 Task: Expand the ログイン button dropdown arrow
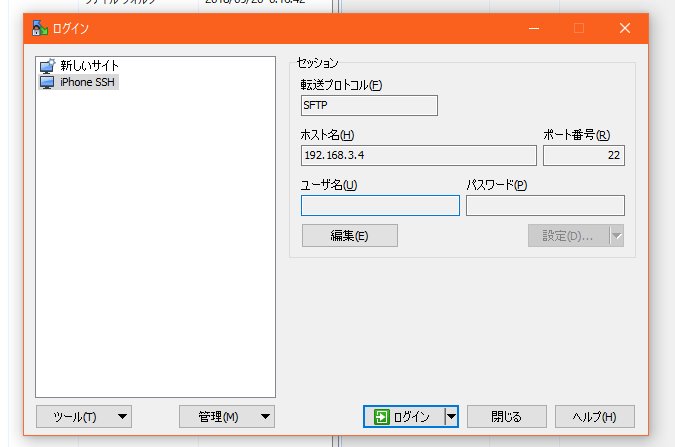pos(451,416)
